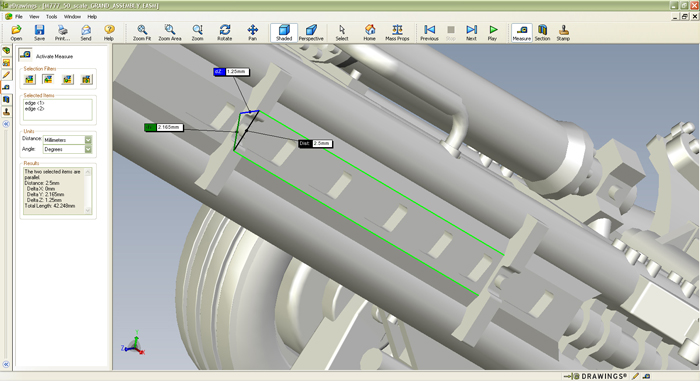Select the Pan tool

pyautogui.click(x=252, y=33)
